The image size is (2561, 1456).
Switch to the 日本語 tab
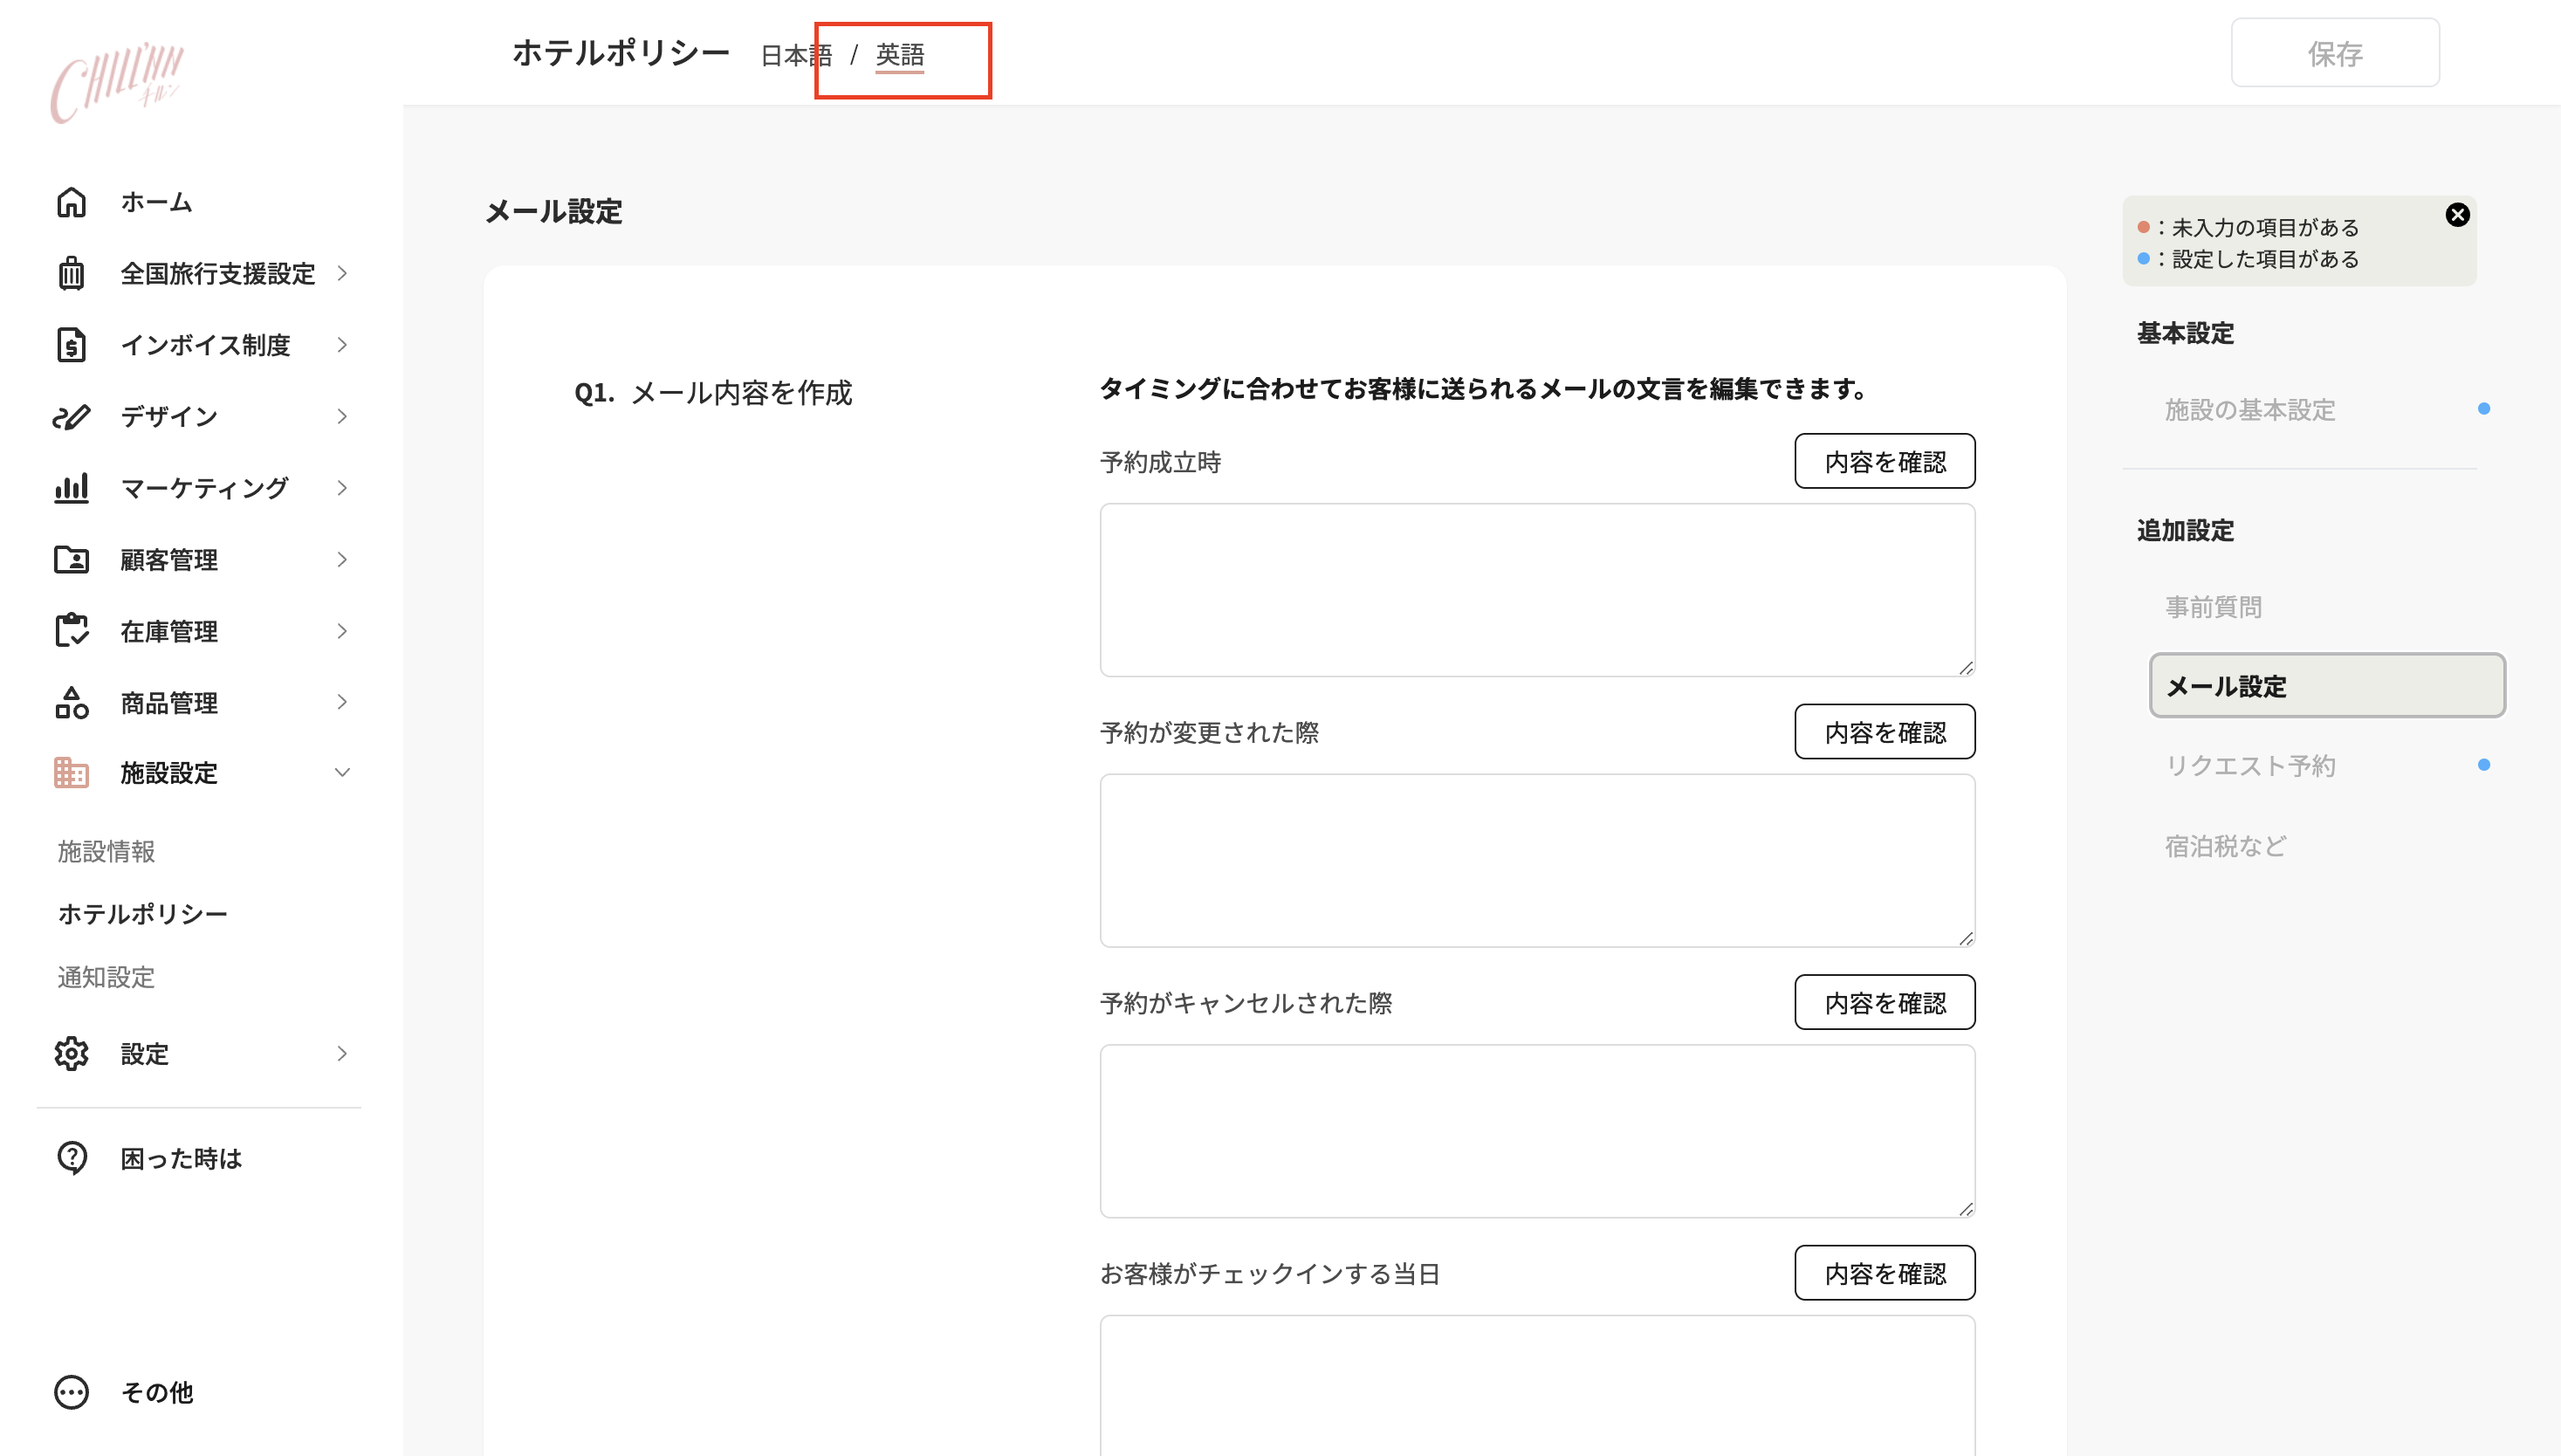click(x=797, y=56)
